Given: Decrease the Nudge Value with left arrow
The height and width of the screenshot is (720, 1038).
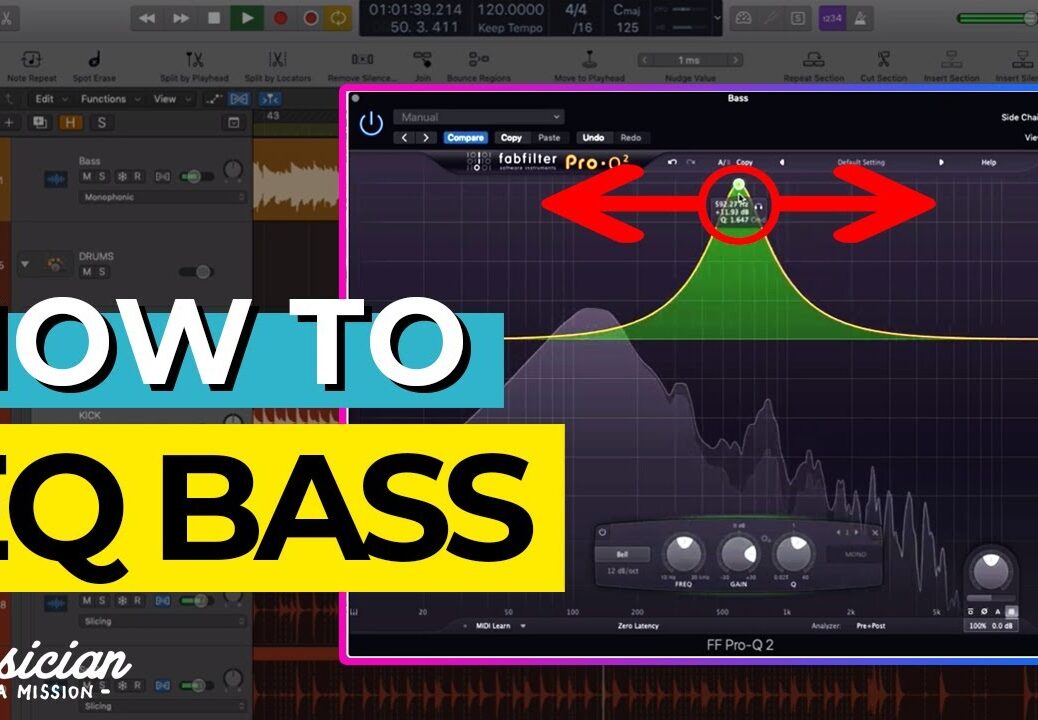Looking at the screenshot, I should (643, 60).
